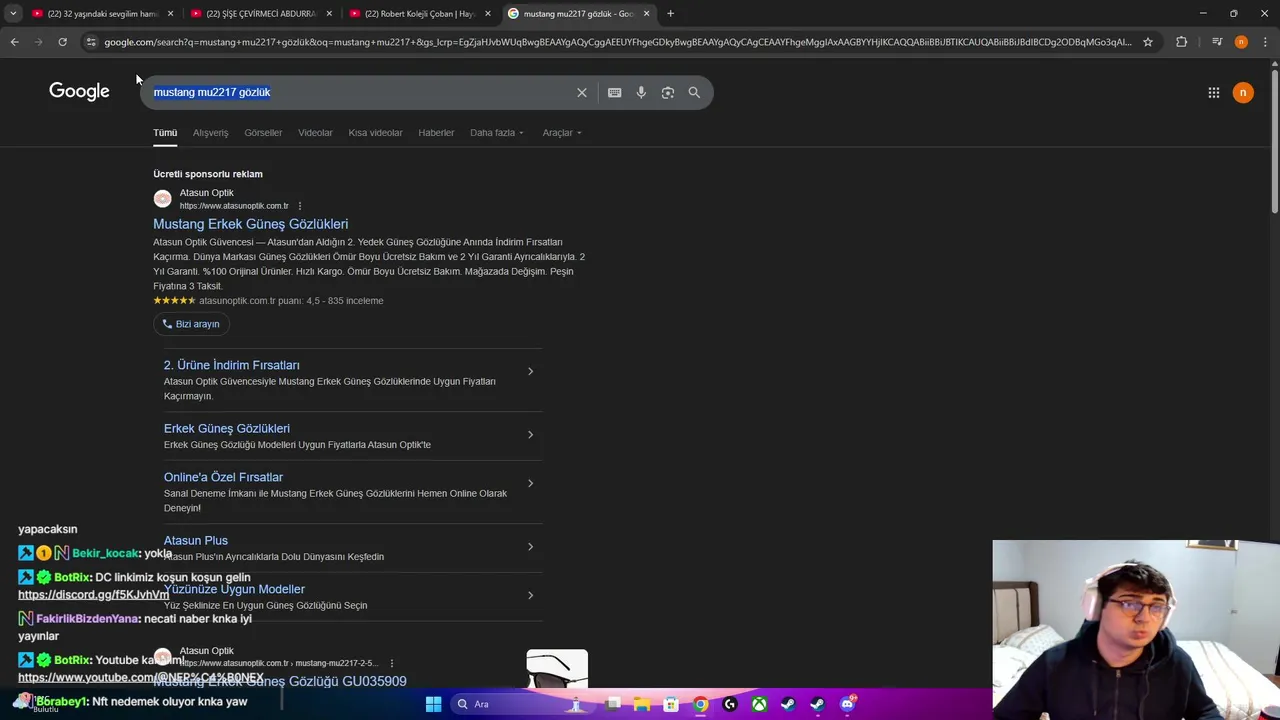Image resolution: width=1280 pixels, height=720 pixels.
Task: Go to Google home via the logo
Action: [79, 92]
